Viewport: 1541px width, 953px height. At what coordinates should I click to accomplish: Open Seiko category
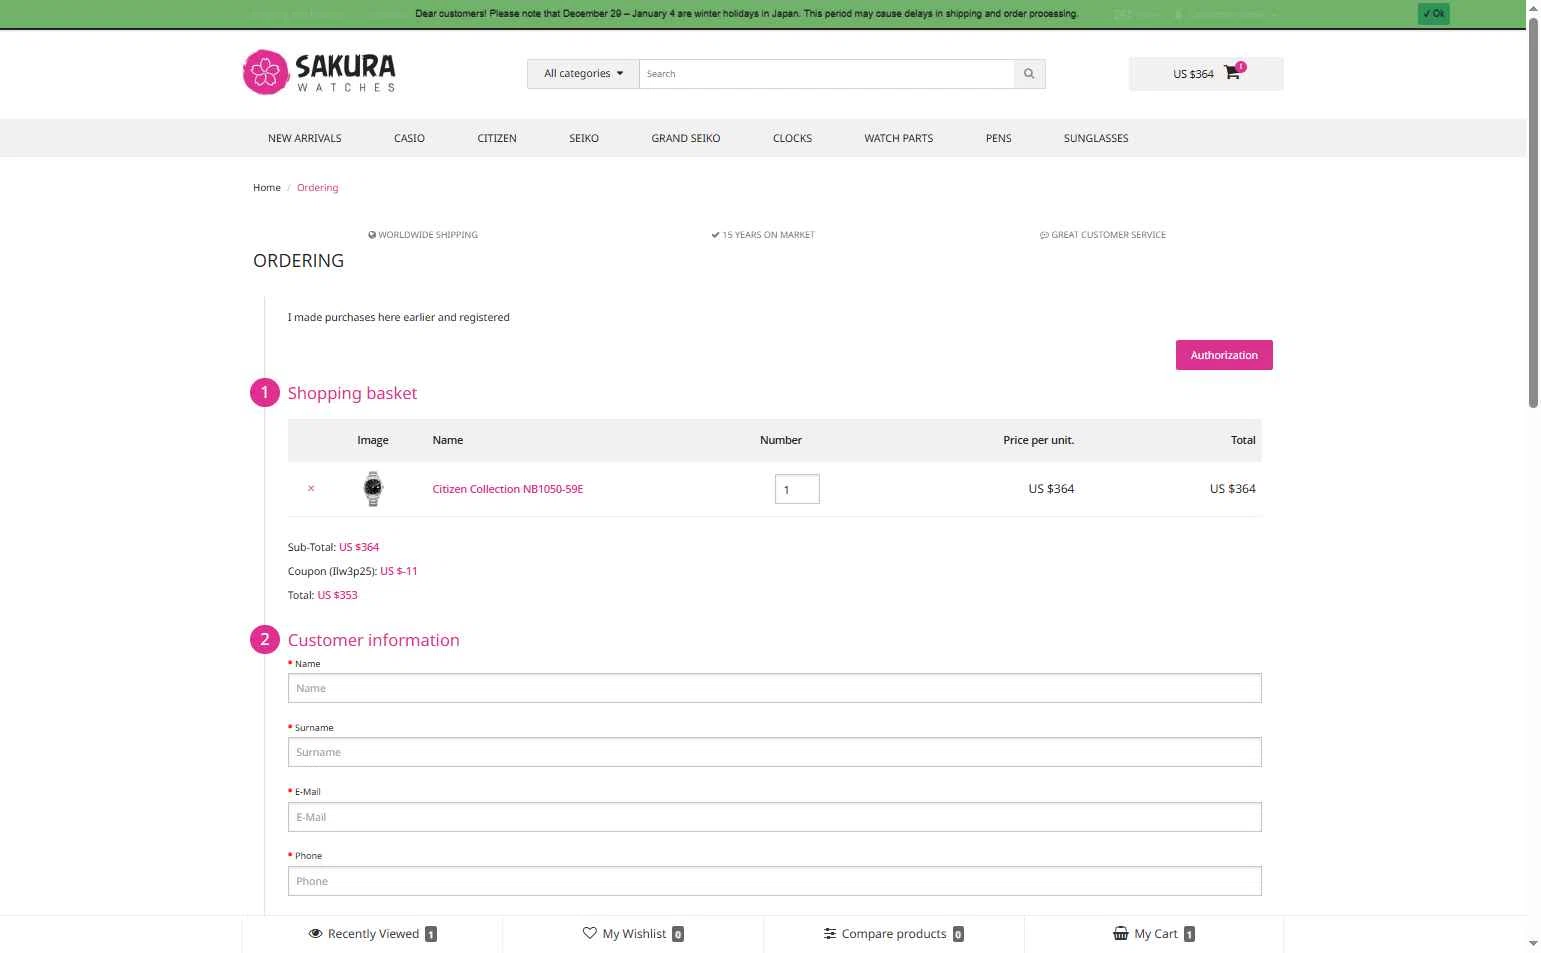[584, 138]
